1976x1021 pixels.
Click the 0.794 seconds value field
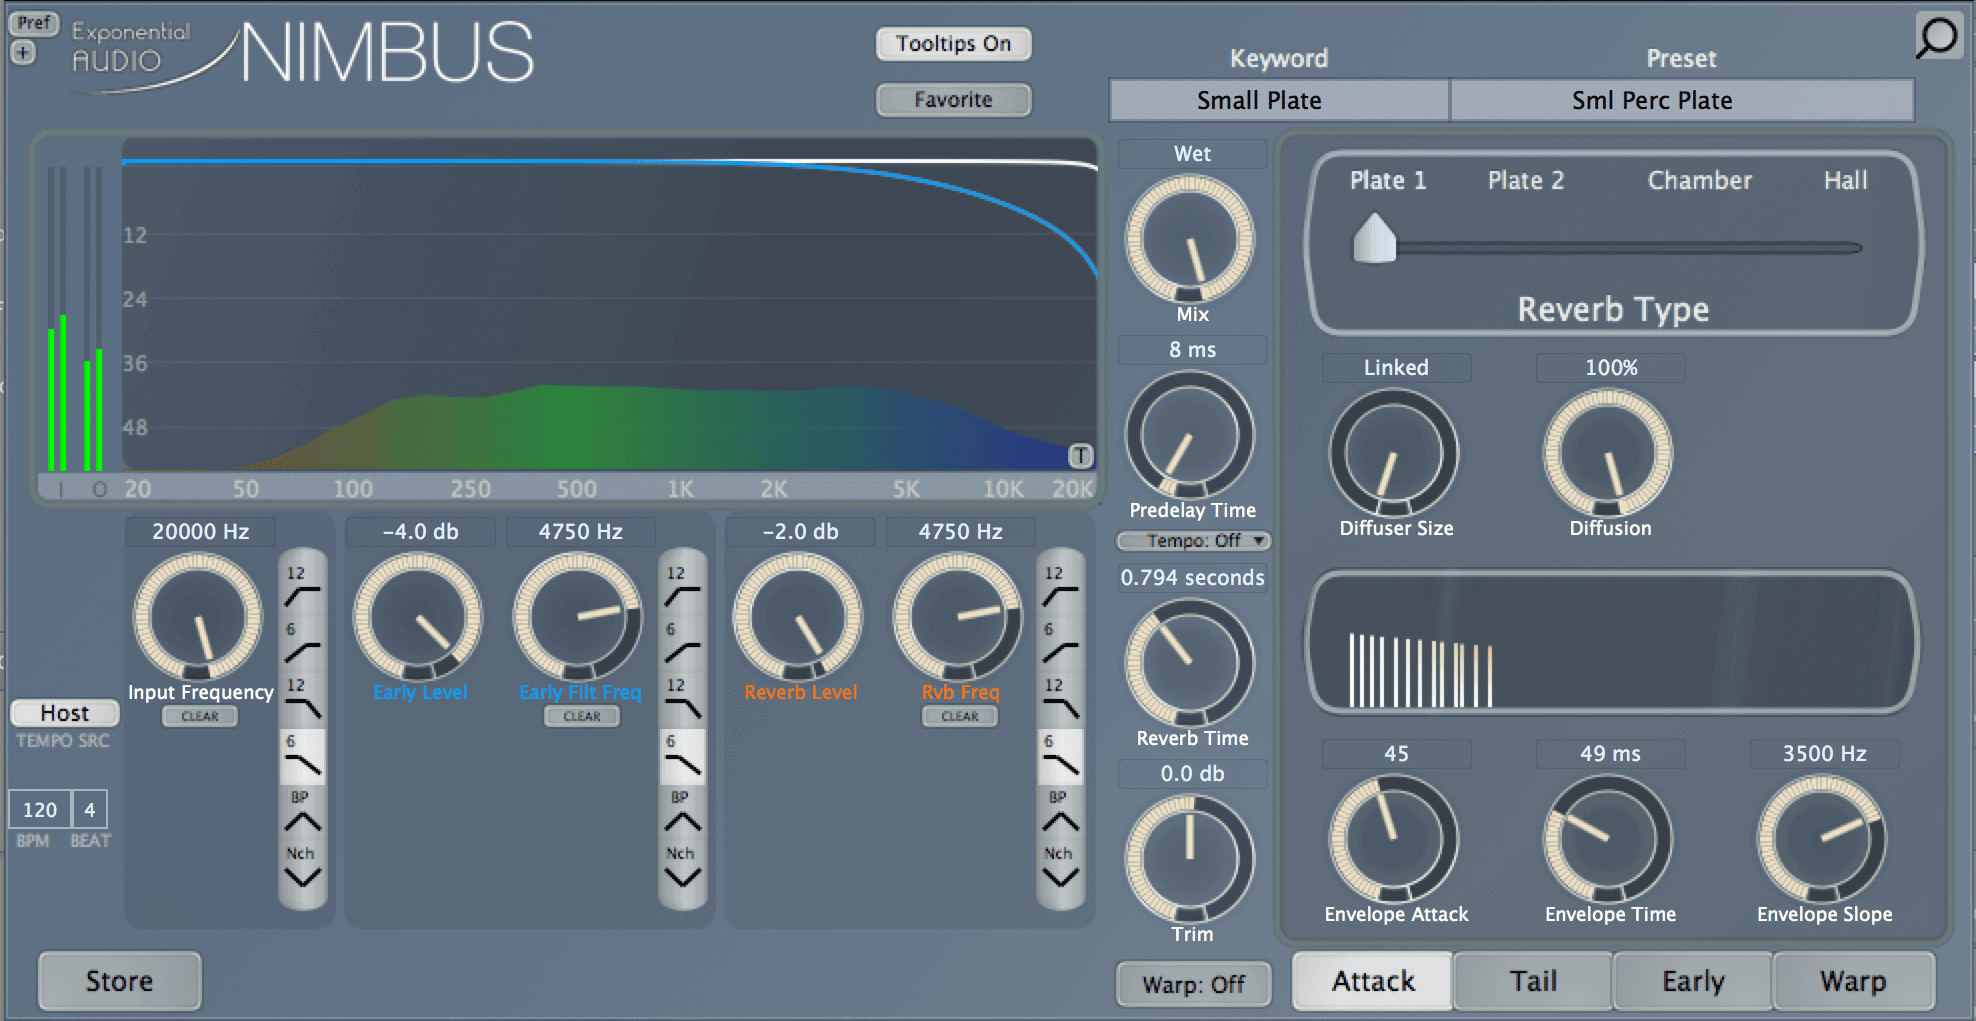[1192, 578]
